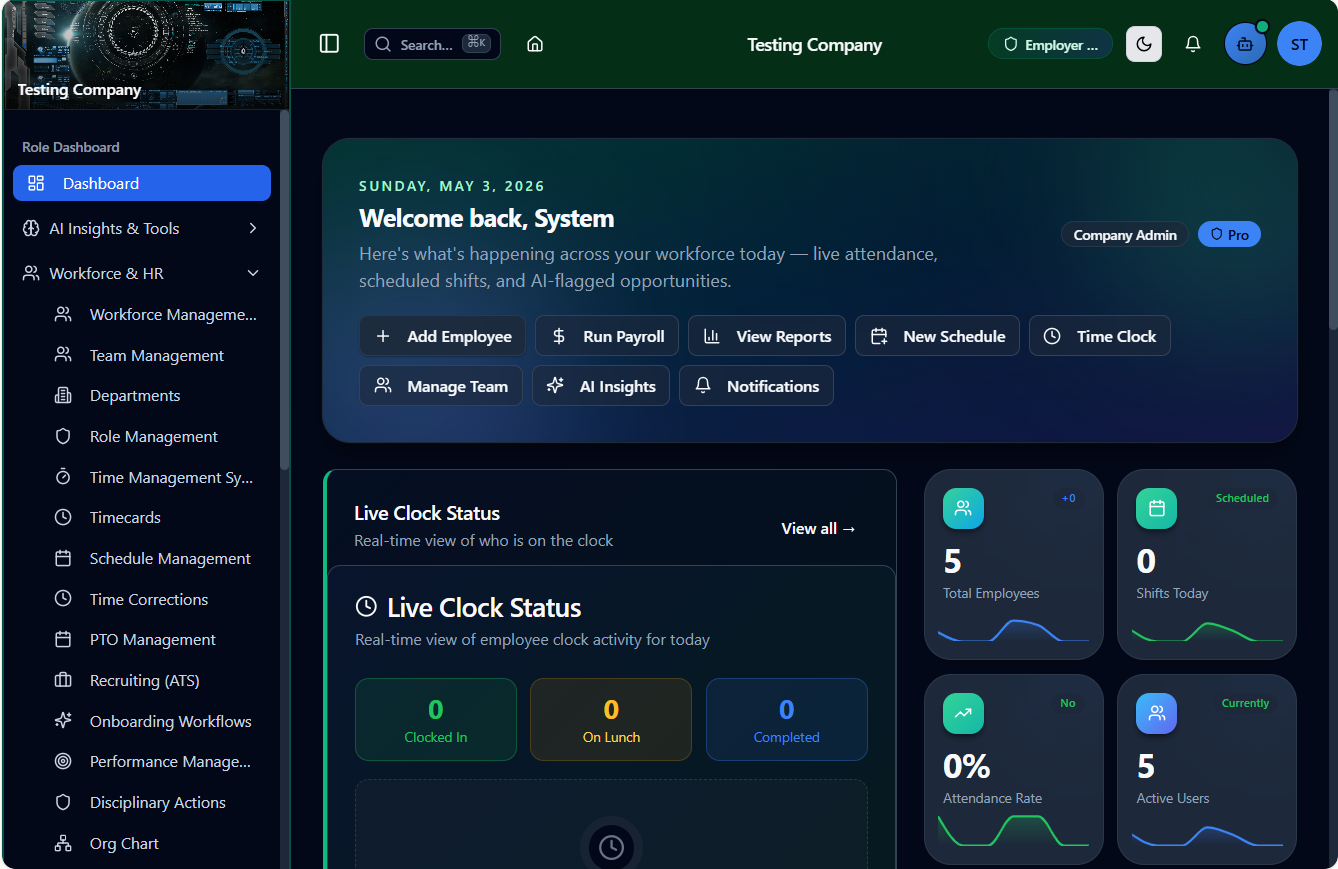Open the AI assistant robot icon
This screenshot has width=1338, height=869.
1245,44
